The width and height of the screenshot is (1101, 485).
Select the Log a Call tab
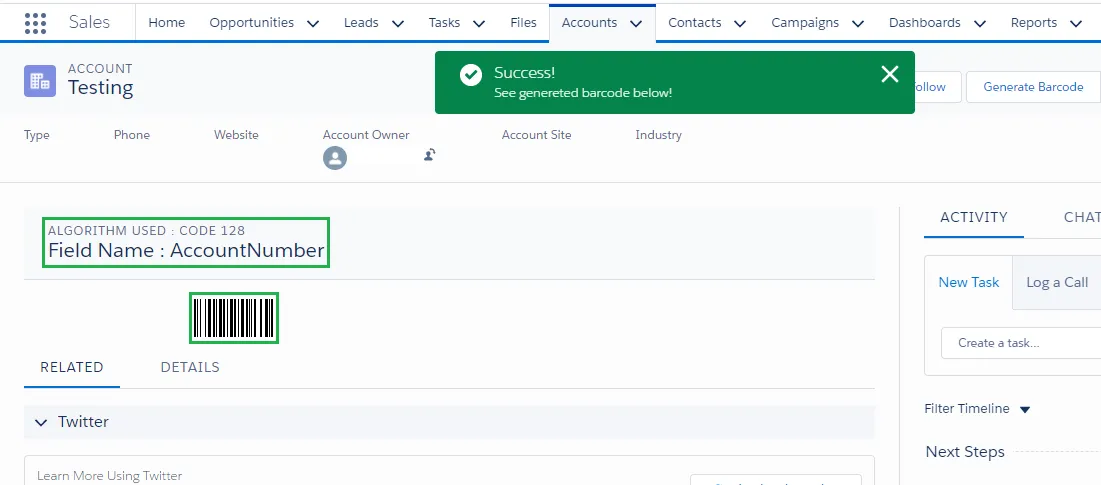click(1057, 282)
